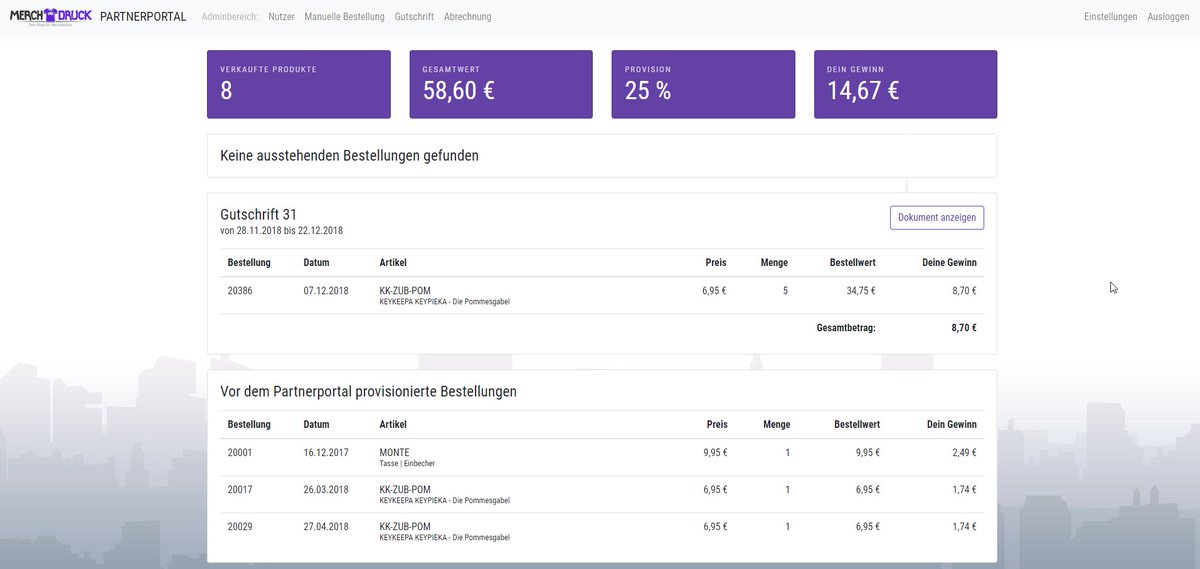Image resolution: width=1200 pixels, height=569 pixels.
Task: Click Ausloggen to sign out
Action: [1169, 17]
